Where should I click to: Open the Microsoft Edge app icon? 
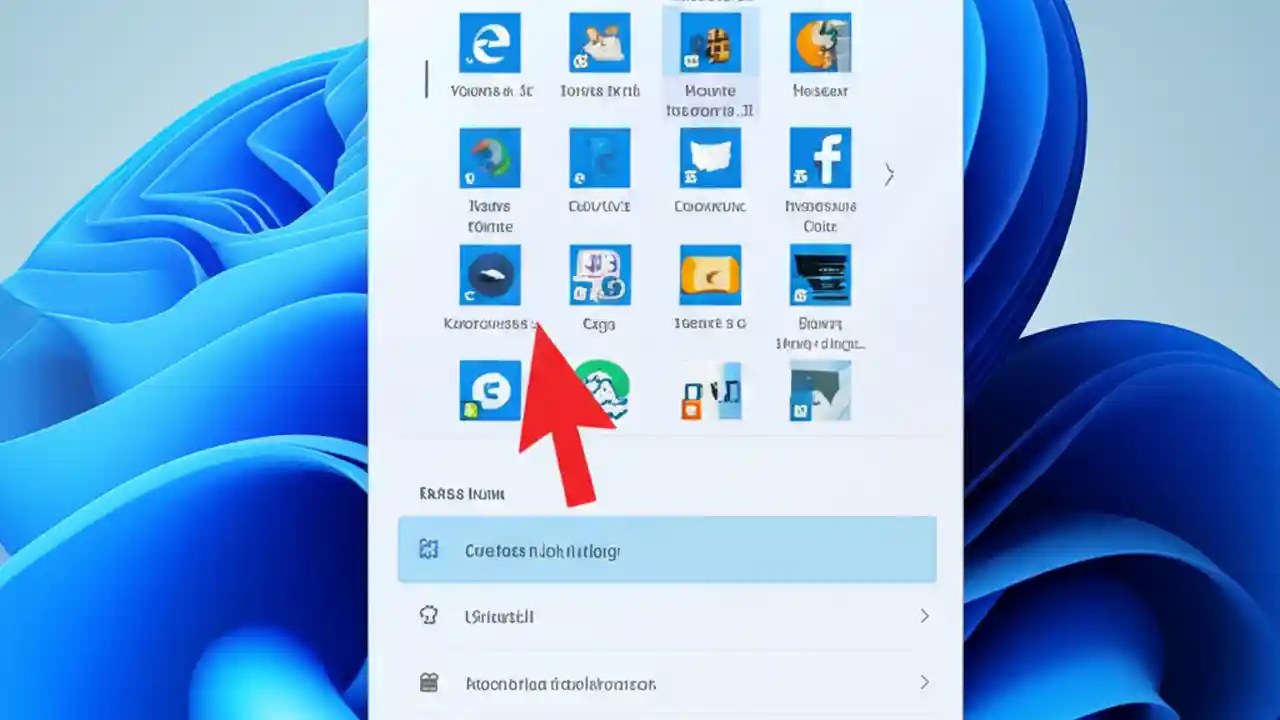pos(490,43)
